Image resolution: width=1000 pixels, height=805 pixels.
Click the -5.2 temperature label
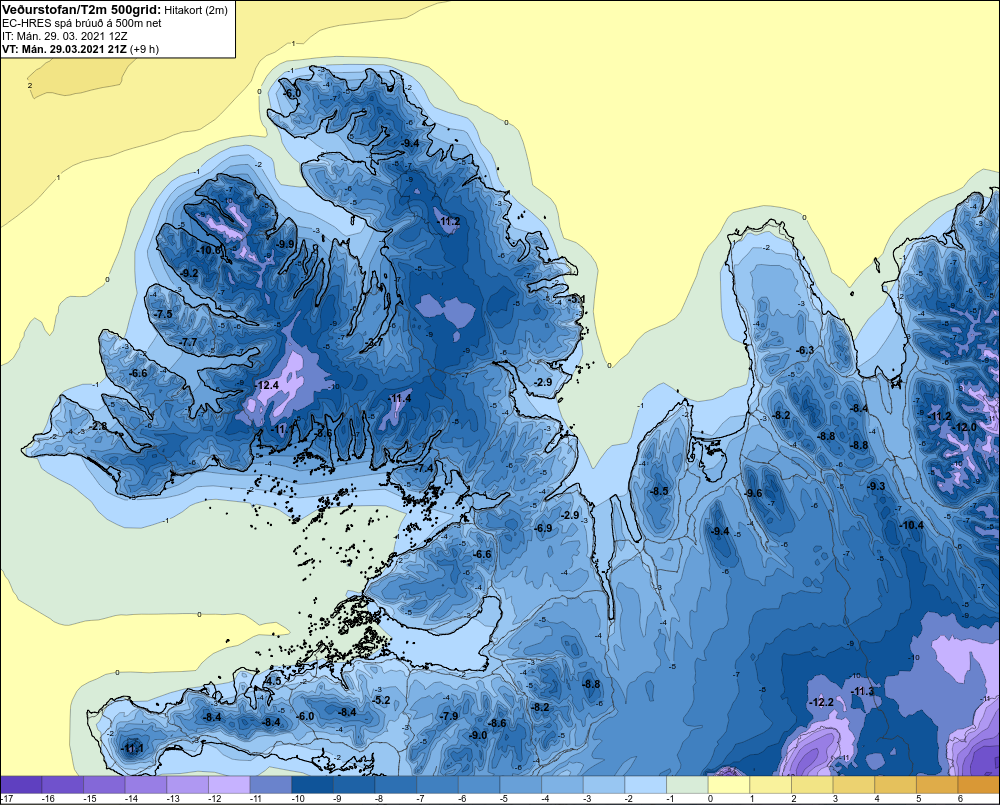pos(381,700)
